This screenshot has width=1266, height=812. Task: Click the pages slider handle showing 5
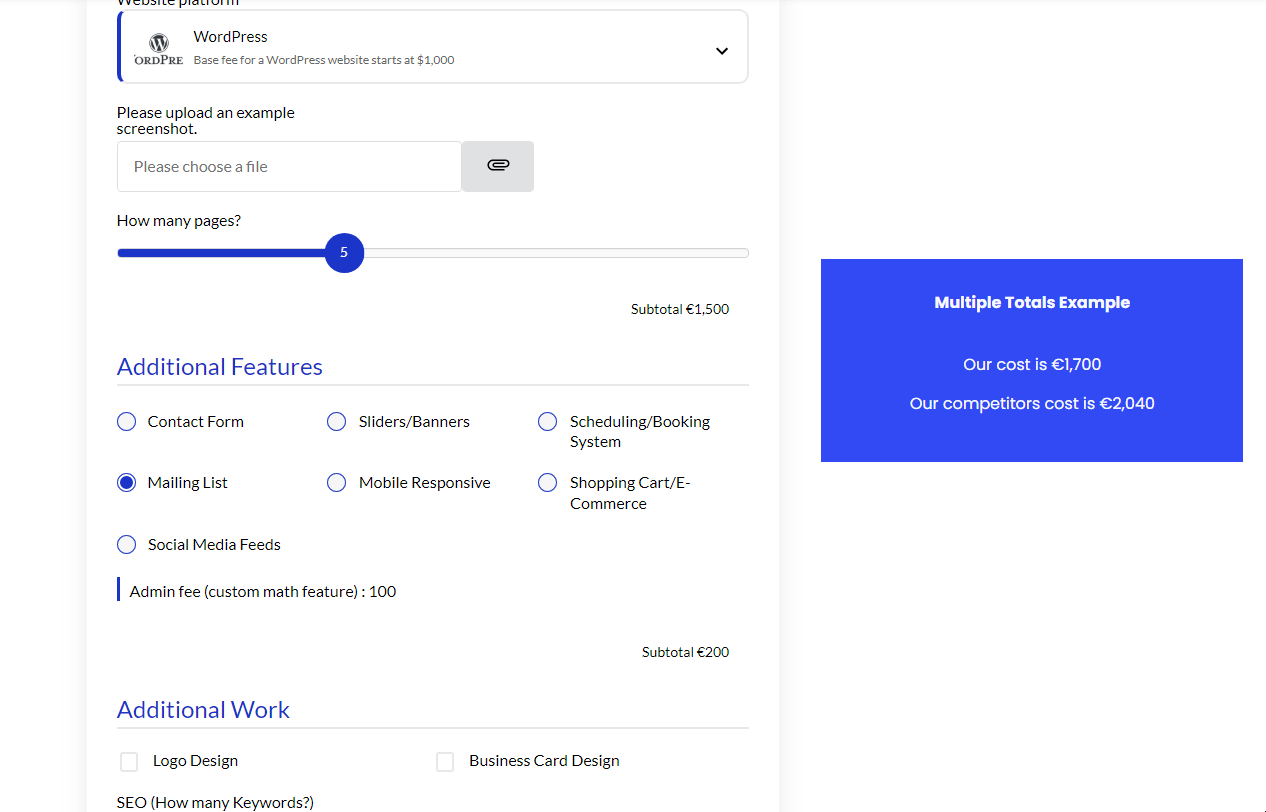point(344,253)
